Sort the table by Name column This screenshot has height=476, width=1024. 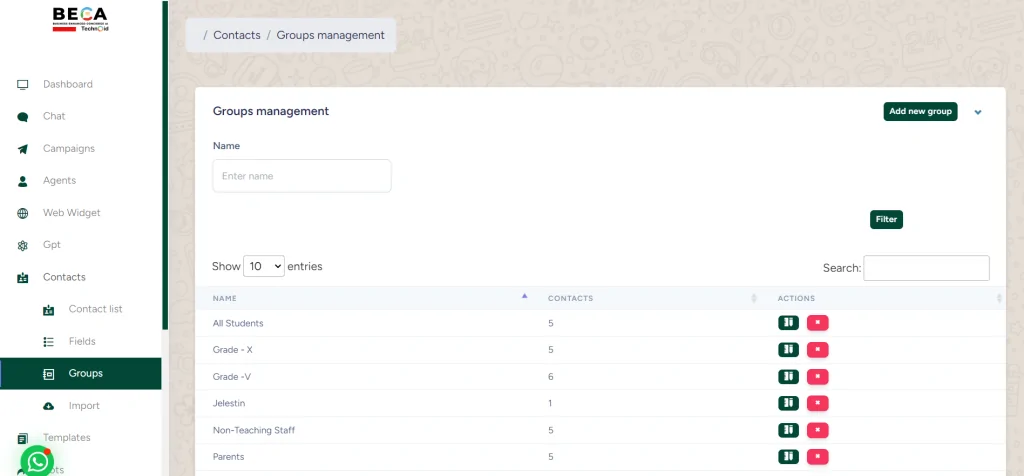(525, 298)
